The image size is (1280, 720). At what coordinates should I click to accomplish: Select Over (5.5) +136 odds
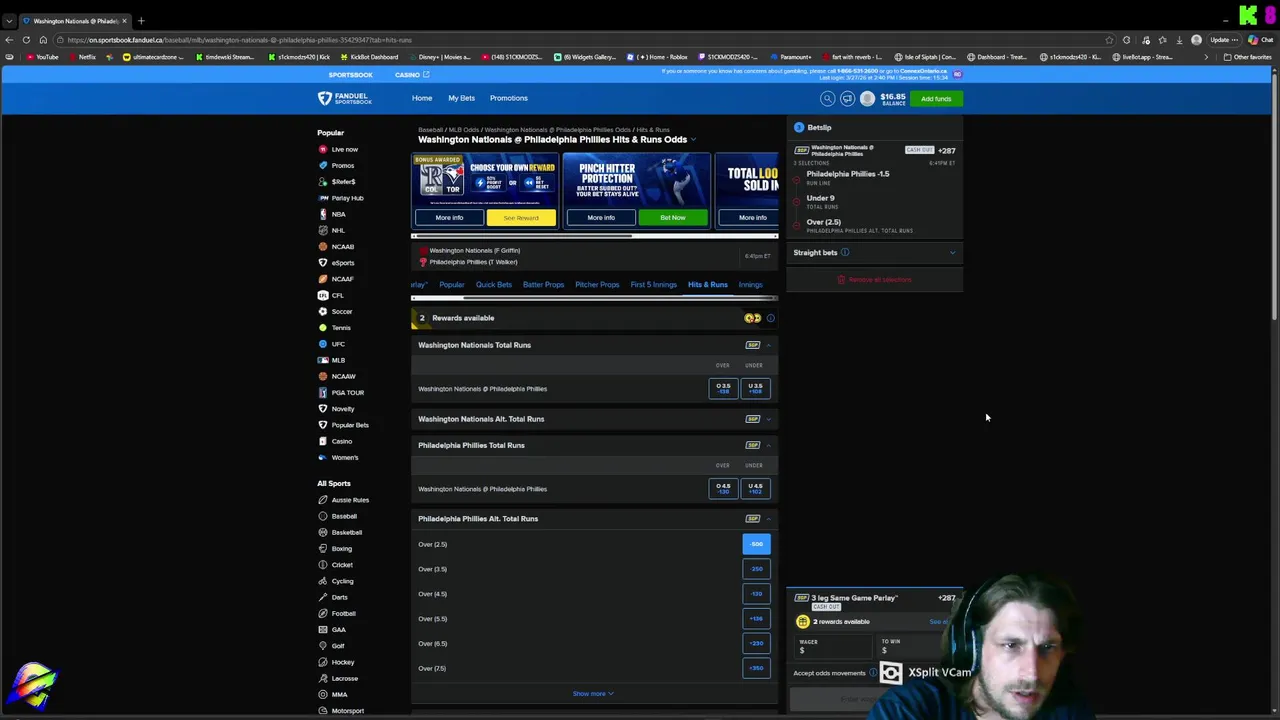click(757, 619)
